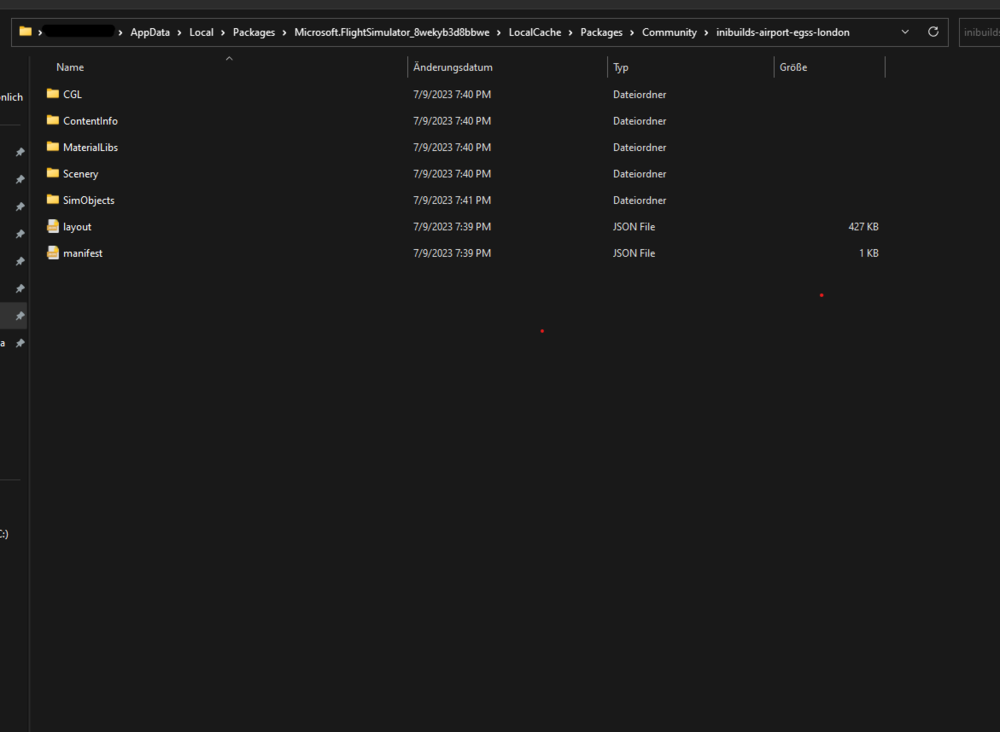Sort by the Typ column header
Screen dimensions: 1000x732
point(621,67)
